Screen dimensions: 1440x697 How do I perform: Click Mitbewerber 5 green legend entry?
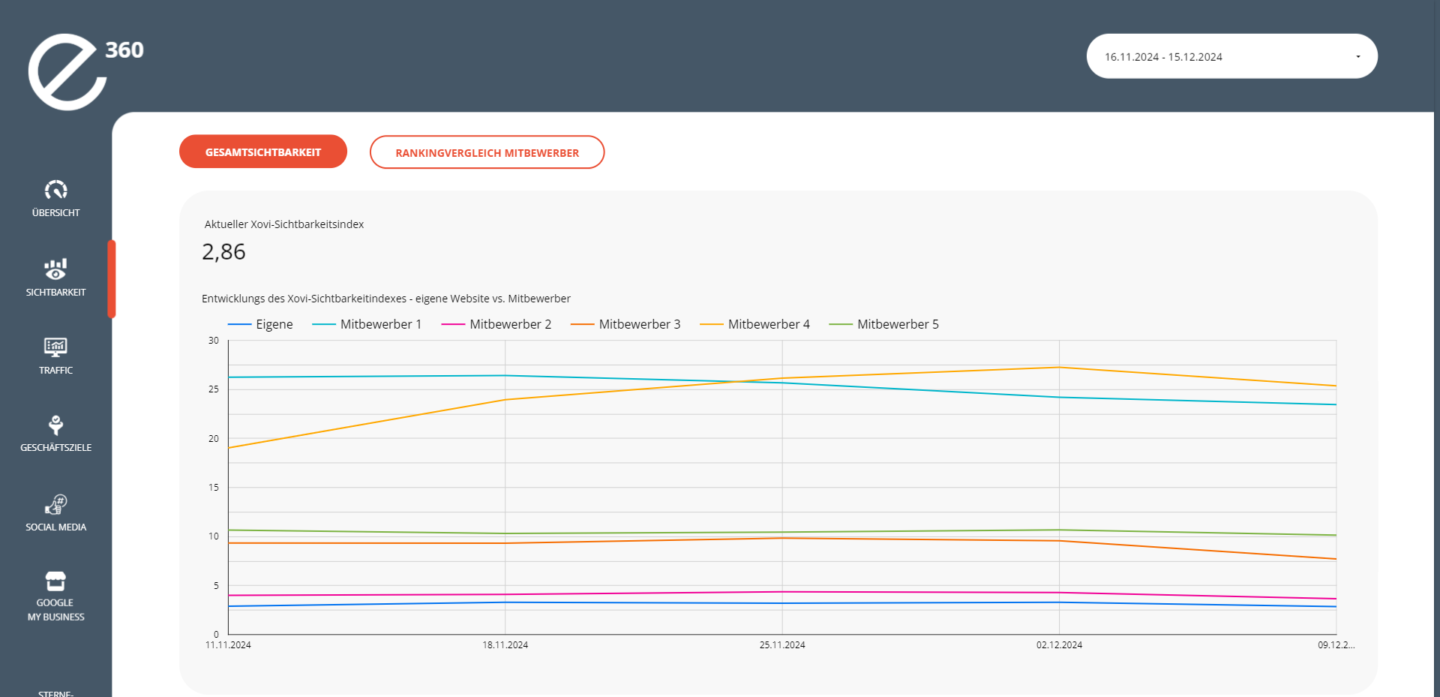tap(885, 324)
